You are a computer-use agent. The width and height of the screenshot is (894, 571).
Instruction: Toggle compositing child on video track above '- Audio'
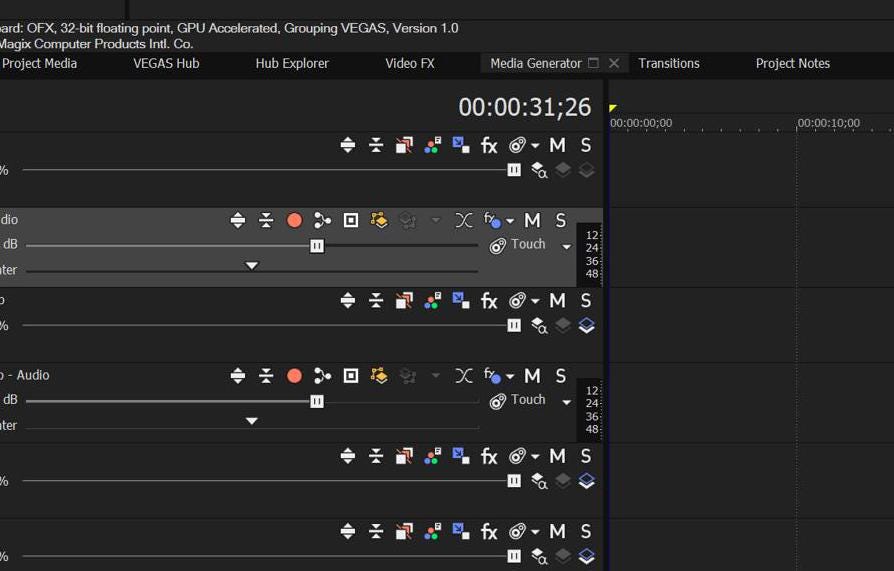point(587,326)
